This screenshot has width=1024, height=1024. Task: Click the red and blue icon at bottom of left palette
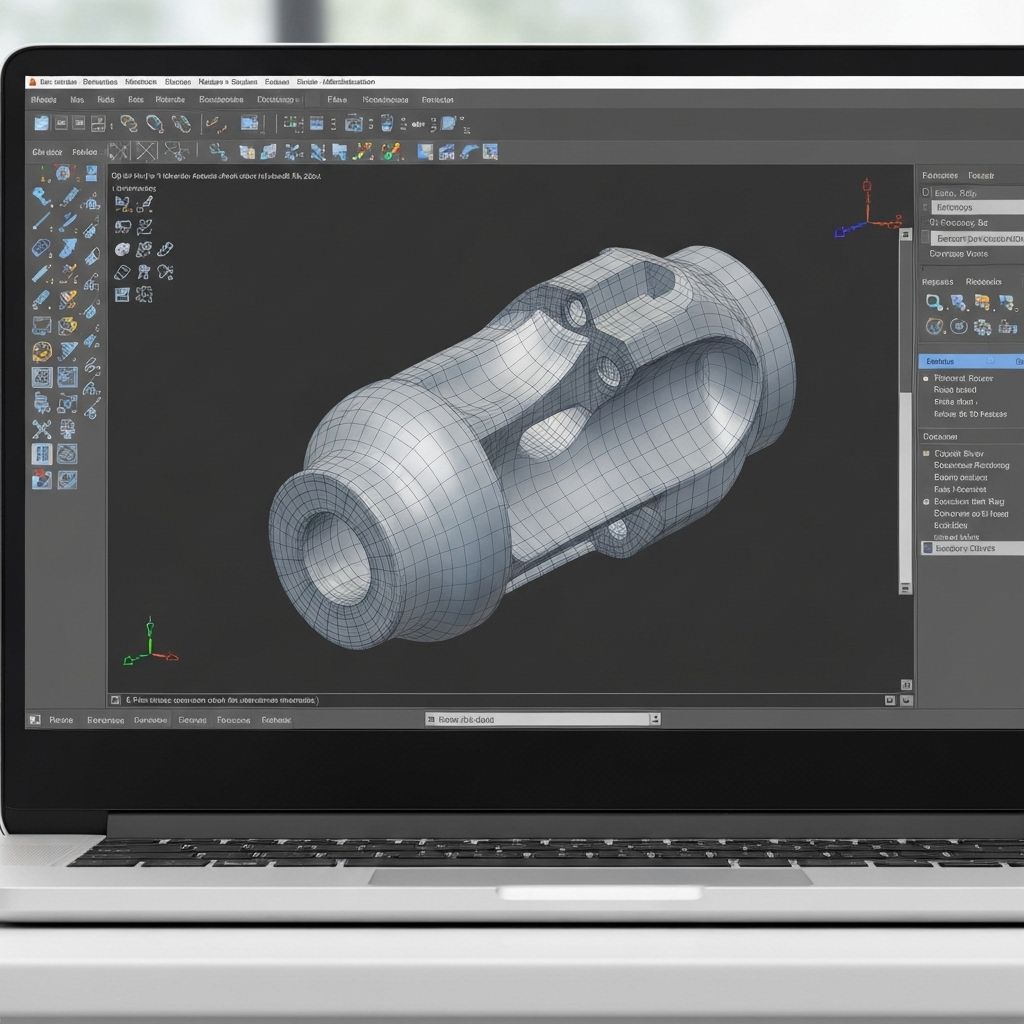click(x=41, y=480)
